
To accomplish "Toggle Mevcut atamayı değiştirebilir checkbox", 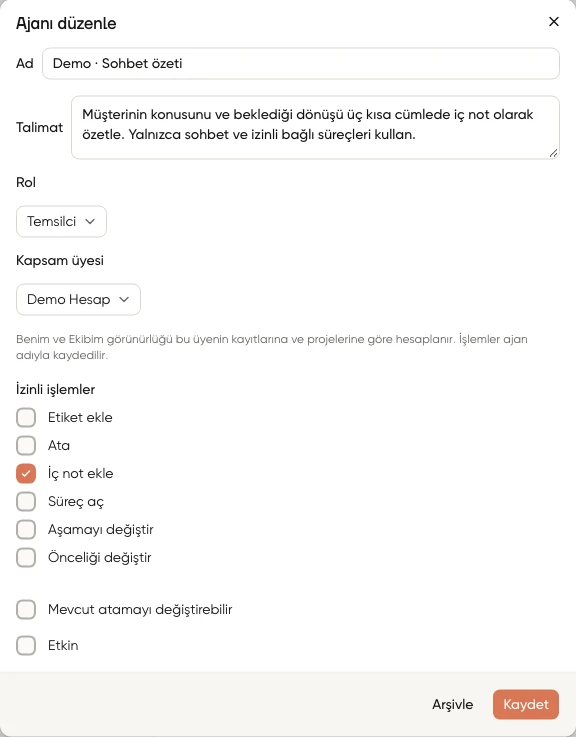I will [x=26, y=609].
